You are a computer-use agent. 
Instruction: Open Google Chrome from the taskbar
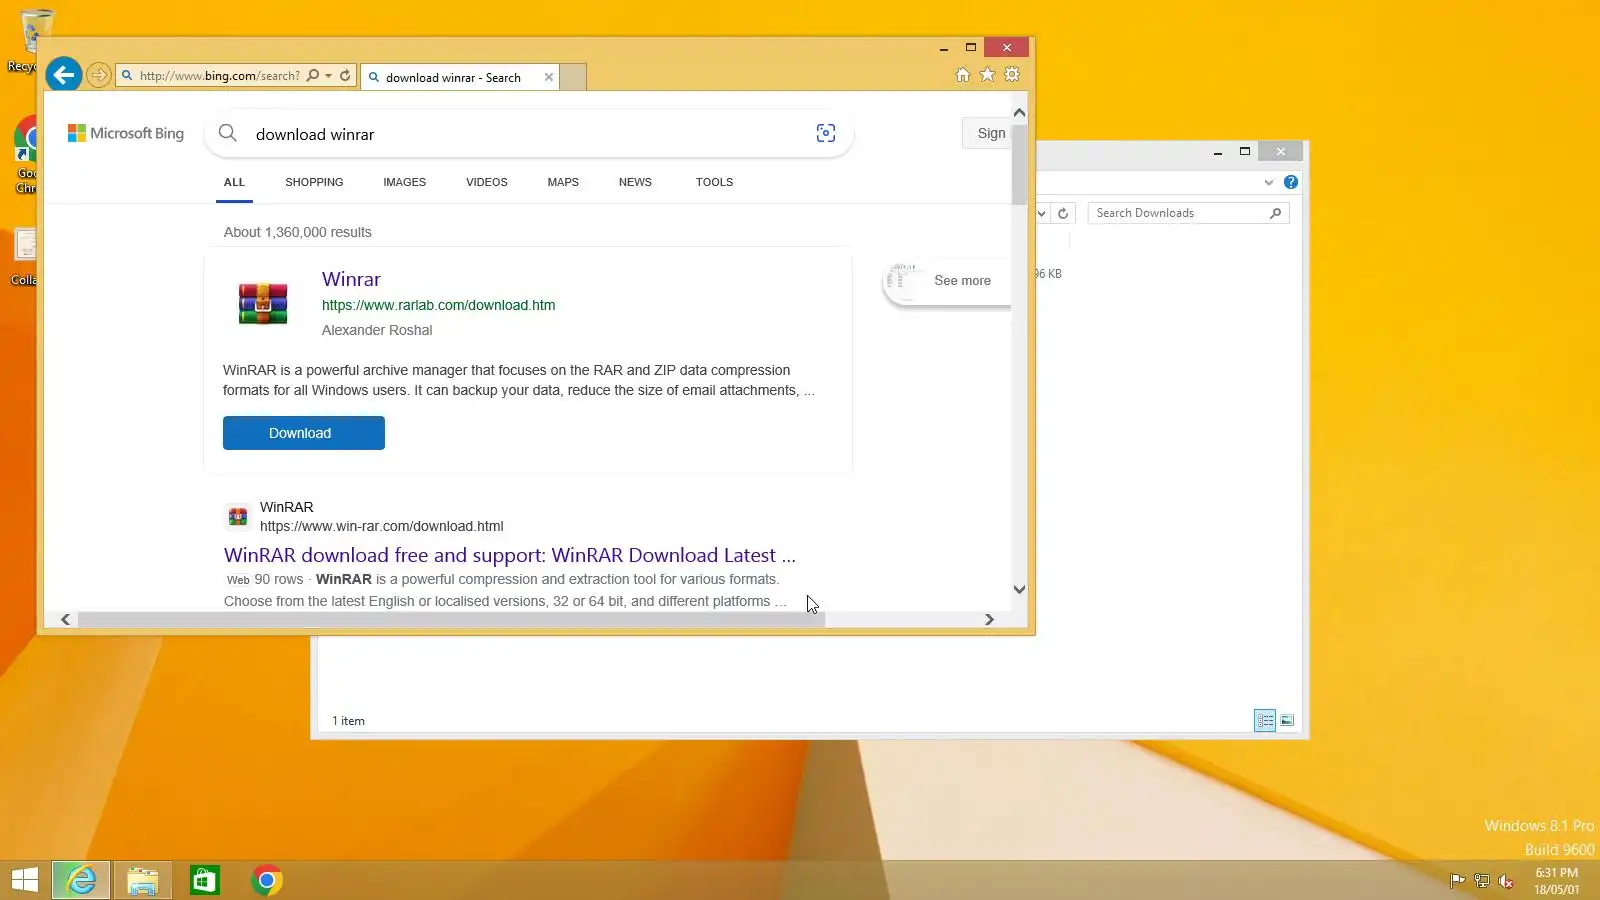click(267, 880)
